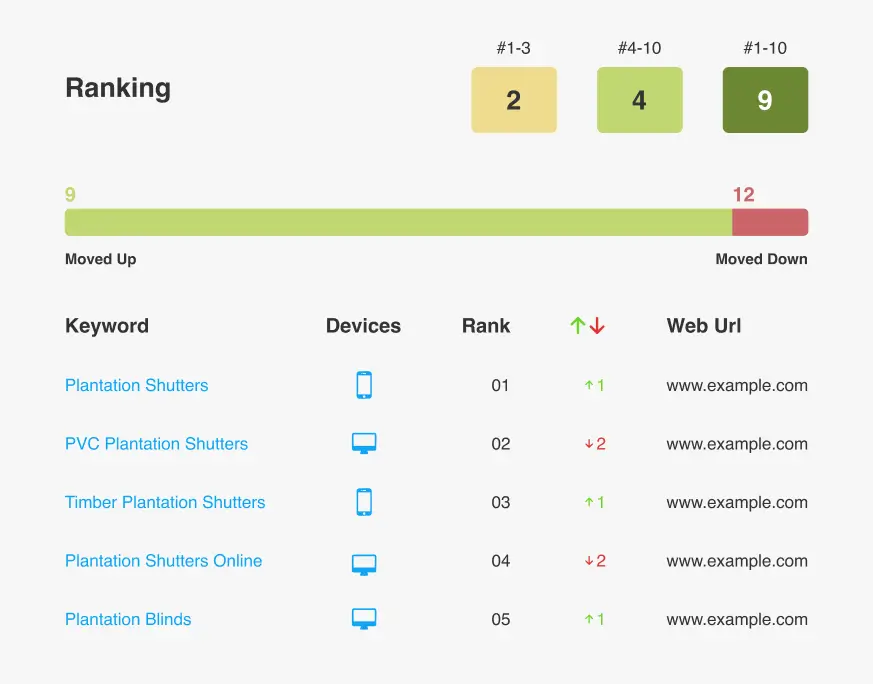Click the up 1 change for Plantation Blinds
The image size is (873, 684).
[x=595, y=619]
